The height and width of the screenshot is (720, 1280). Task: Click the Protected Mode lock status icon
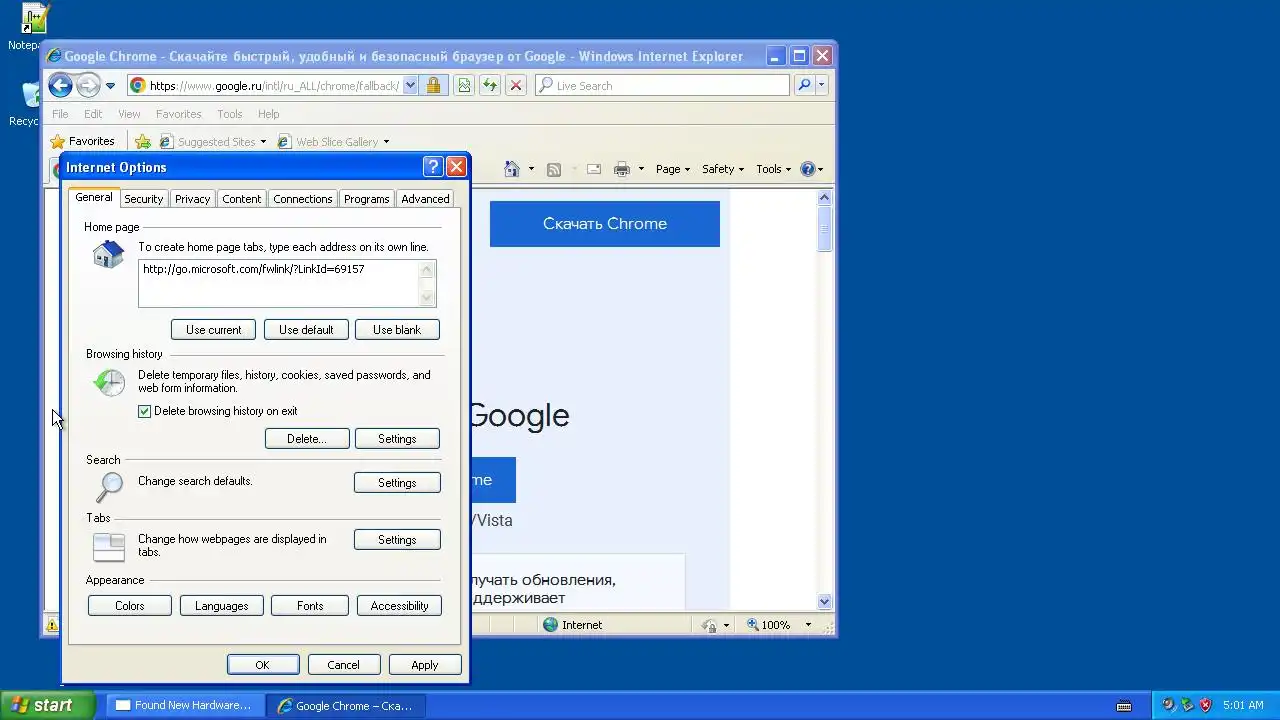point(710,625)
